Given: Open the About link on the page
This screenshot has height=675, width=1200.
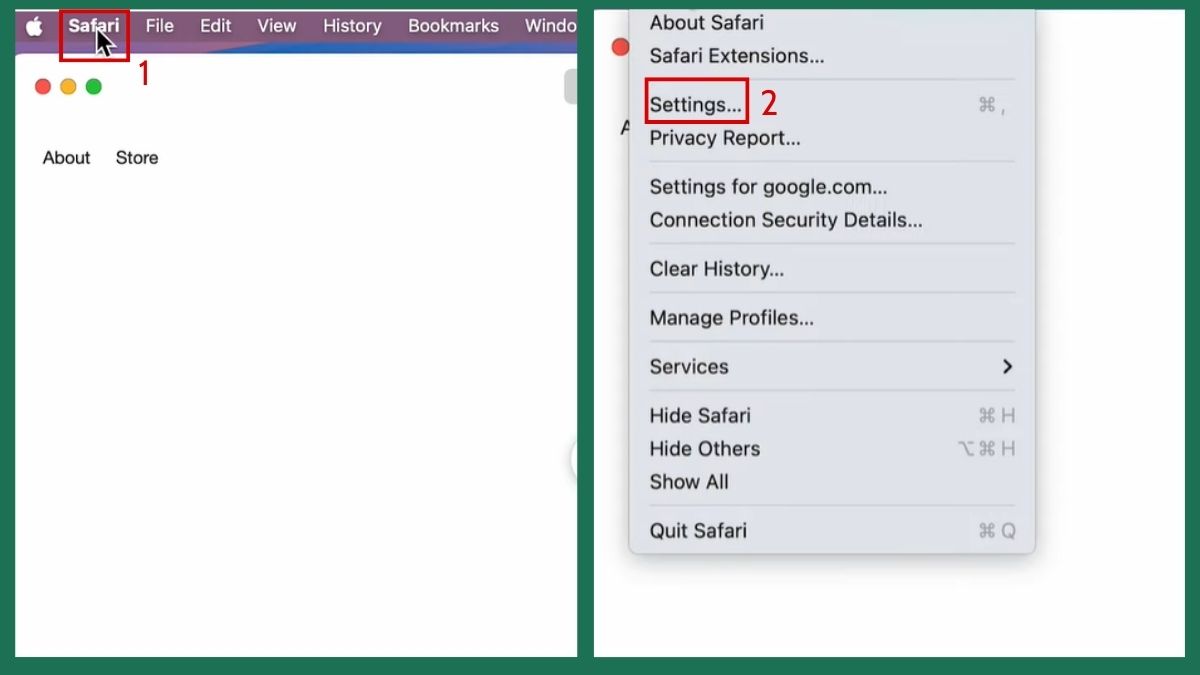Looking at the screenshot, I should [66, 158].
